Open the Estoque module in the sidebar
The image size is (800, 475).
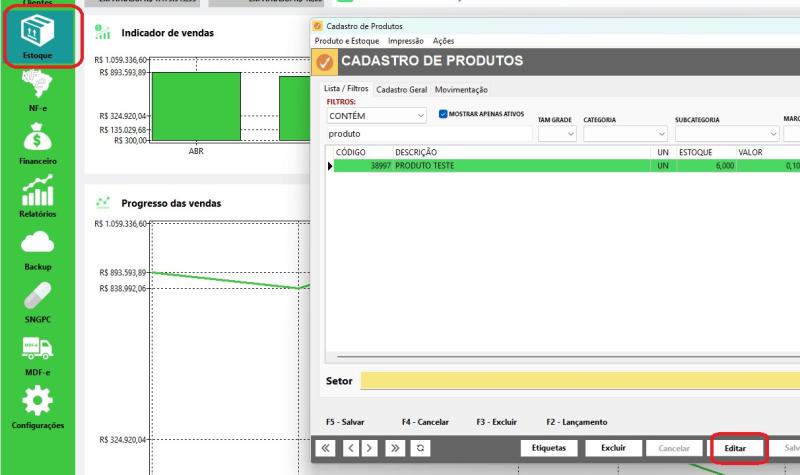tap(37, 36)
